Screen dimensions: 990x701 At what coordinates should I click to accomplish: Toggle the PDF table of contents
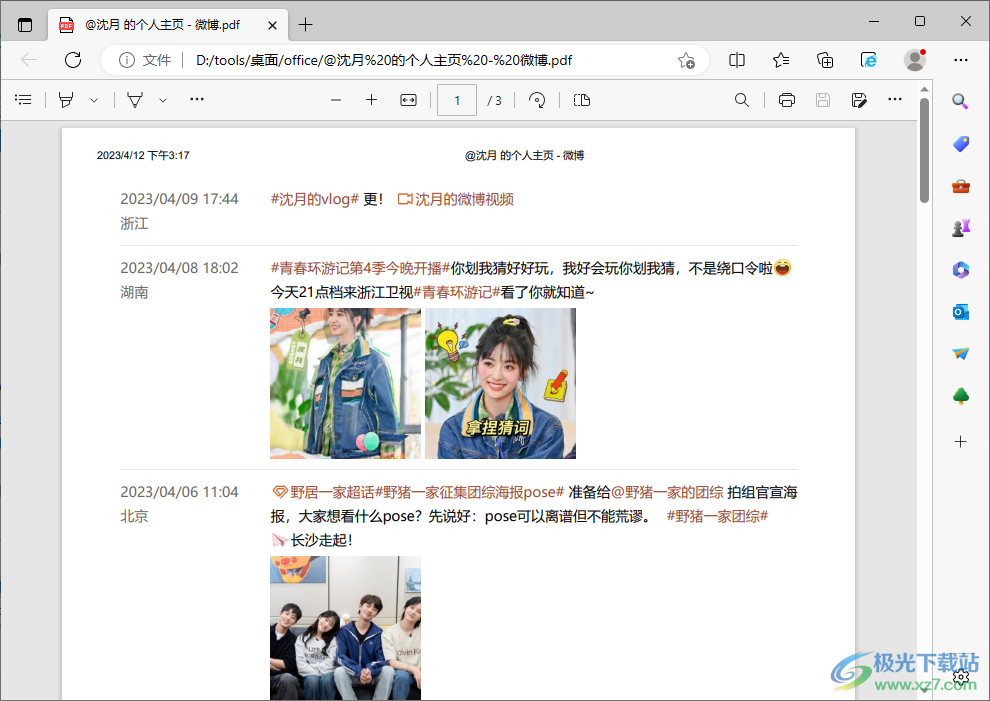pos(23,100)
